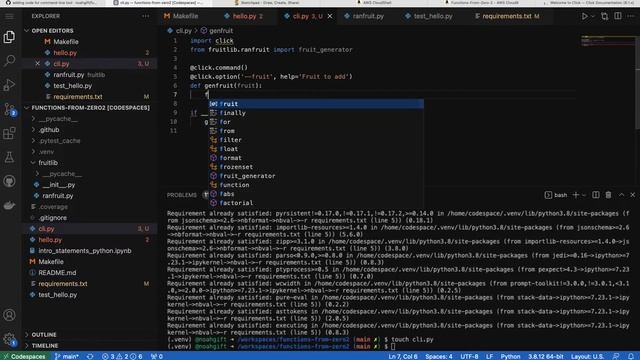This screenshot has width=640, height=360.
Task: Click genfruit in breadcrumb path
Action: click(x=221, y=31)
